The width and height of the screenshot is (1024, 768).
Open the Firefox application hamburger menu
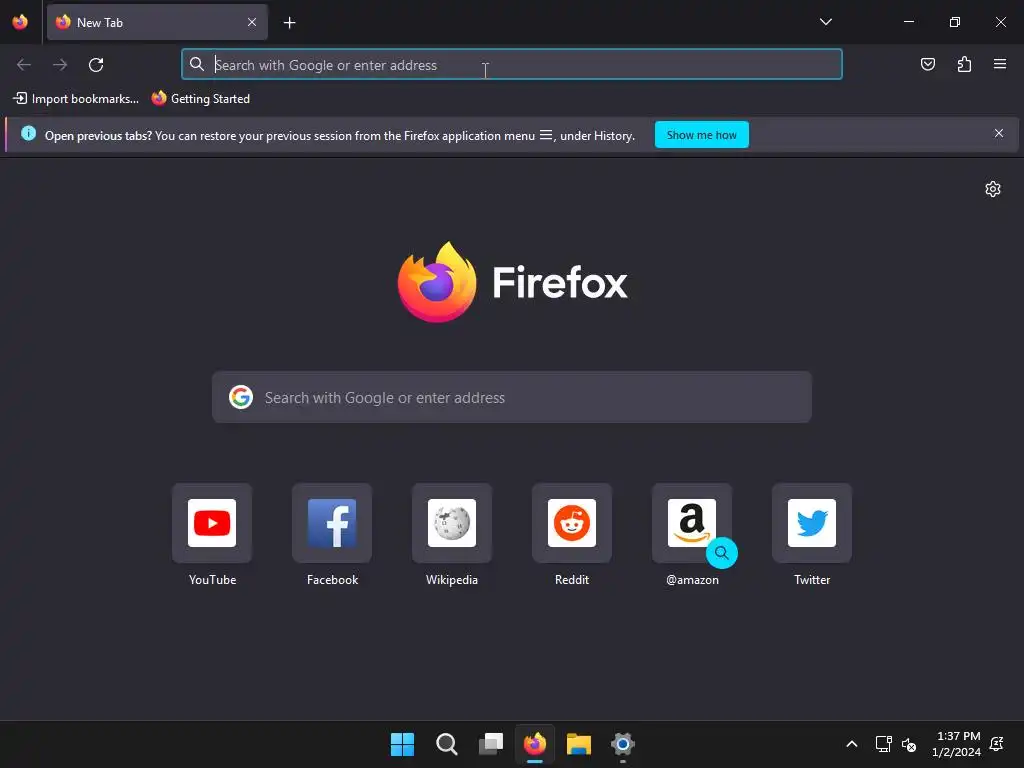tap(999, 64)
